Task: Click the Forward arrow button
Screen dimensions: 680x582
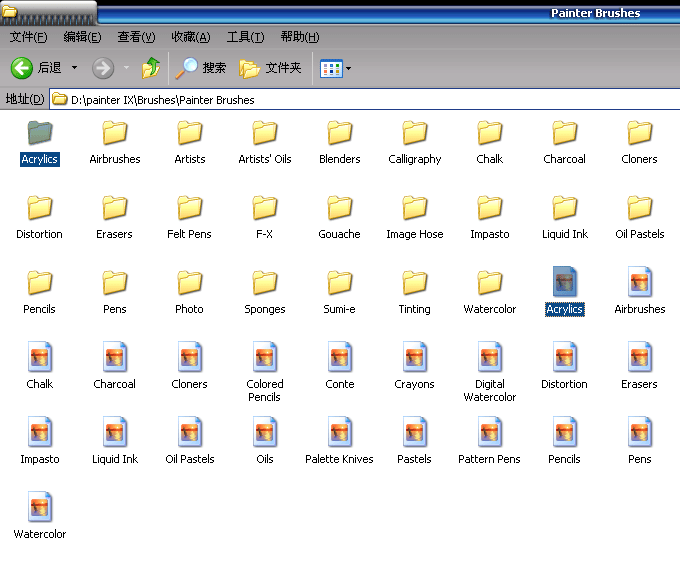Action: pos(103,68)
